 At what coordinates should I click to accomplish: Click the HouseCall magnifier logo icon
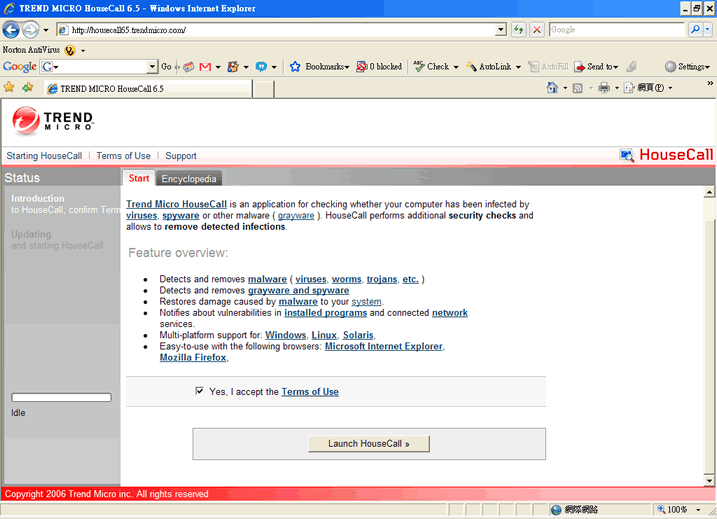[627, 155]
